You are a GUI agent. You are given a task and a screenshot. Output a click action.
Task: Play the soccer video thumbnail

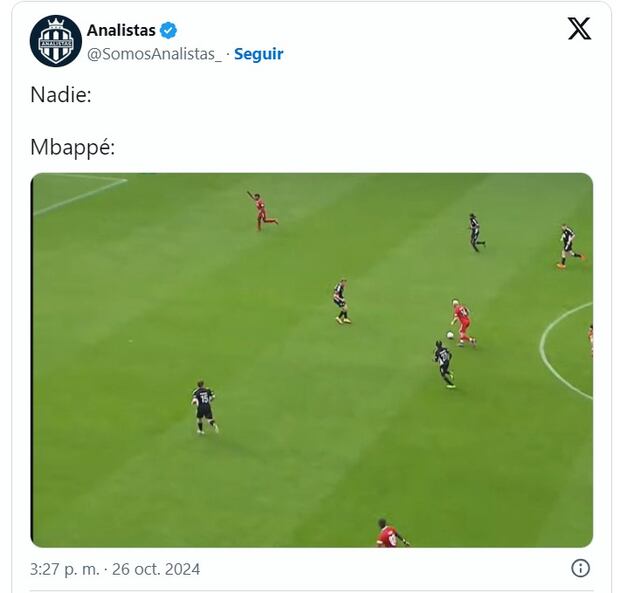click(312, 360)
